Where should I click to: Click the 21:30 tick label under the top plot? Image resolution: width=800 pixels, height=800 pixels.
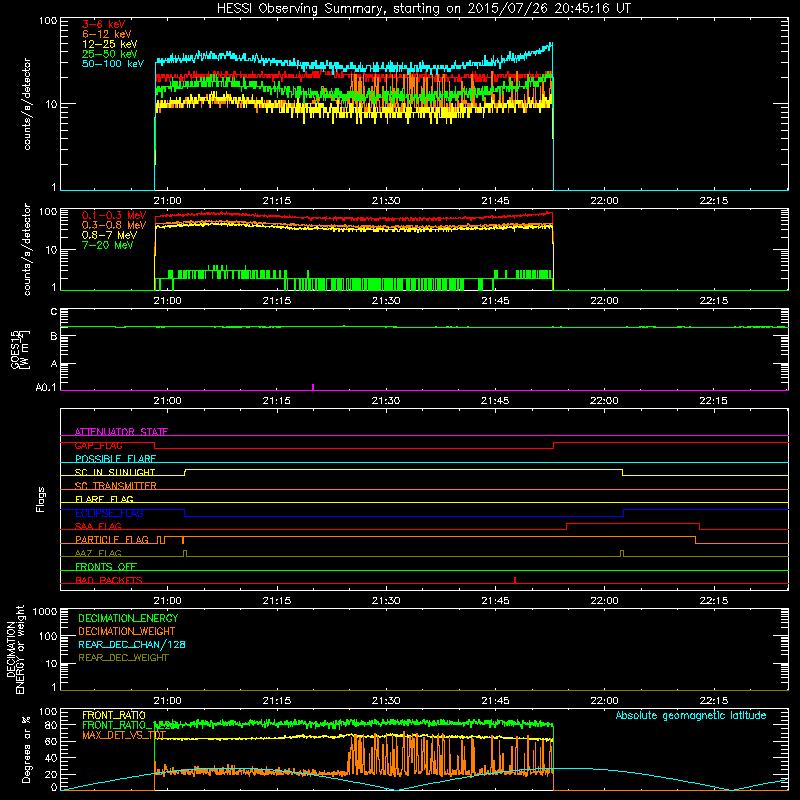click(x=386, y=201)
